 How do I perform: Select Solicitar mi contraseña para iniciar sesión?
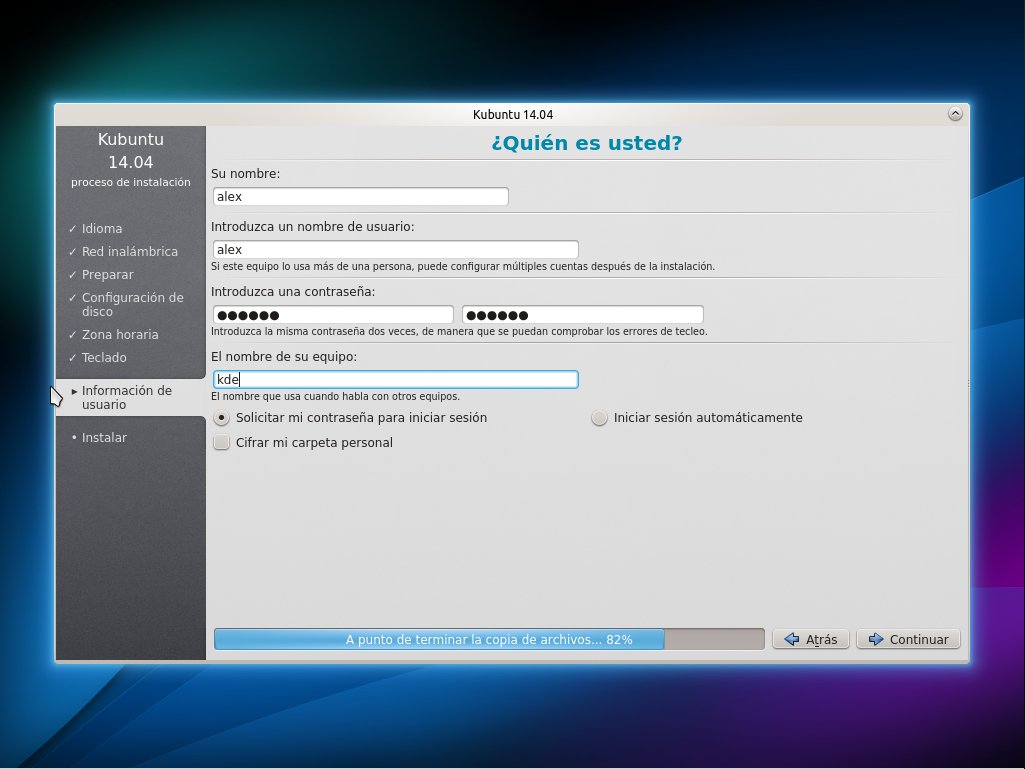point(350,417)
